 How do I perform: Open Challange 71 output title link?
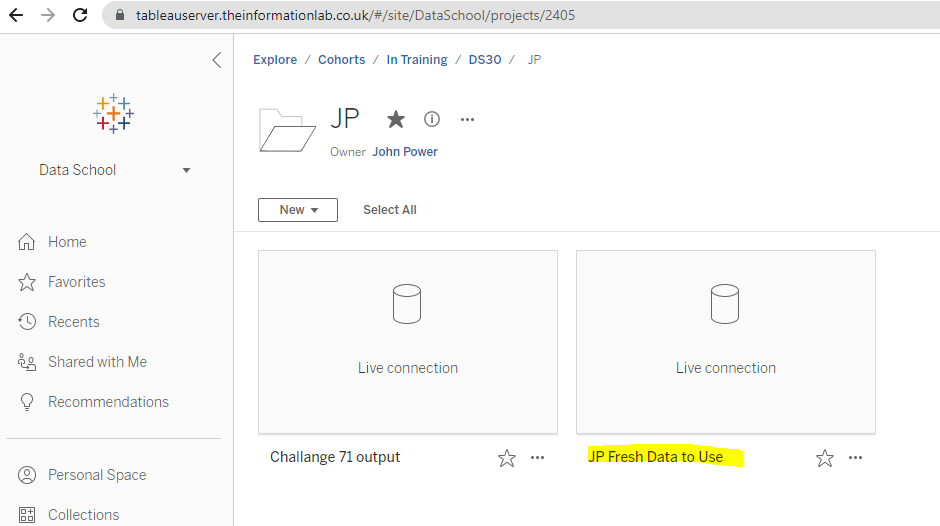(x=335, y=457)
